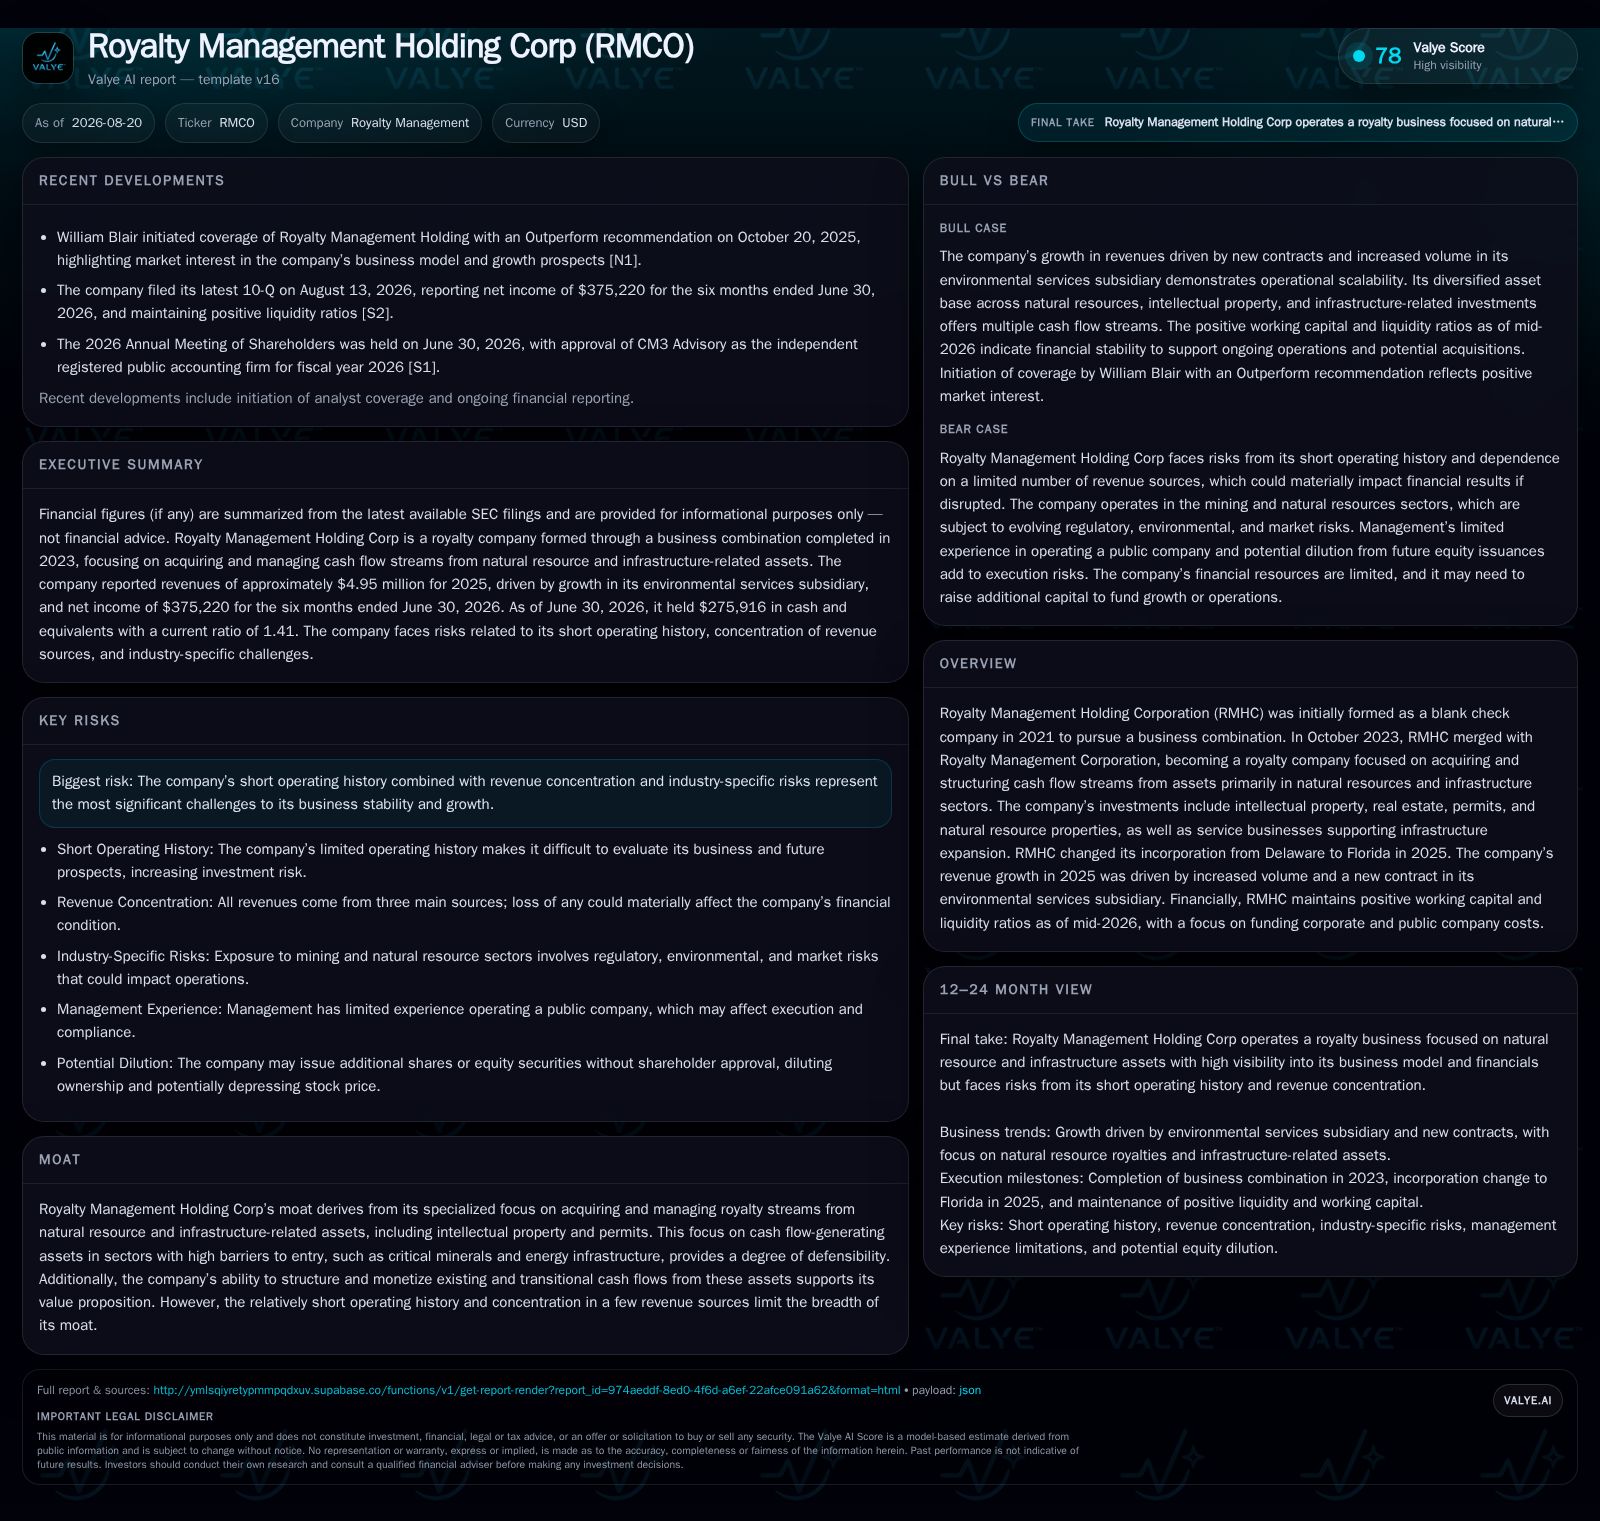
Task: Click the 'Biggest risk' highlighted callout box
Action: tap(465, 793)
